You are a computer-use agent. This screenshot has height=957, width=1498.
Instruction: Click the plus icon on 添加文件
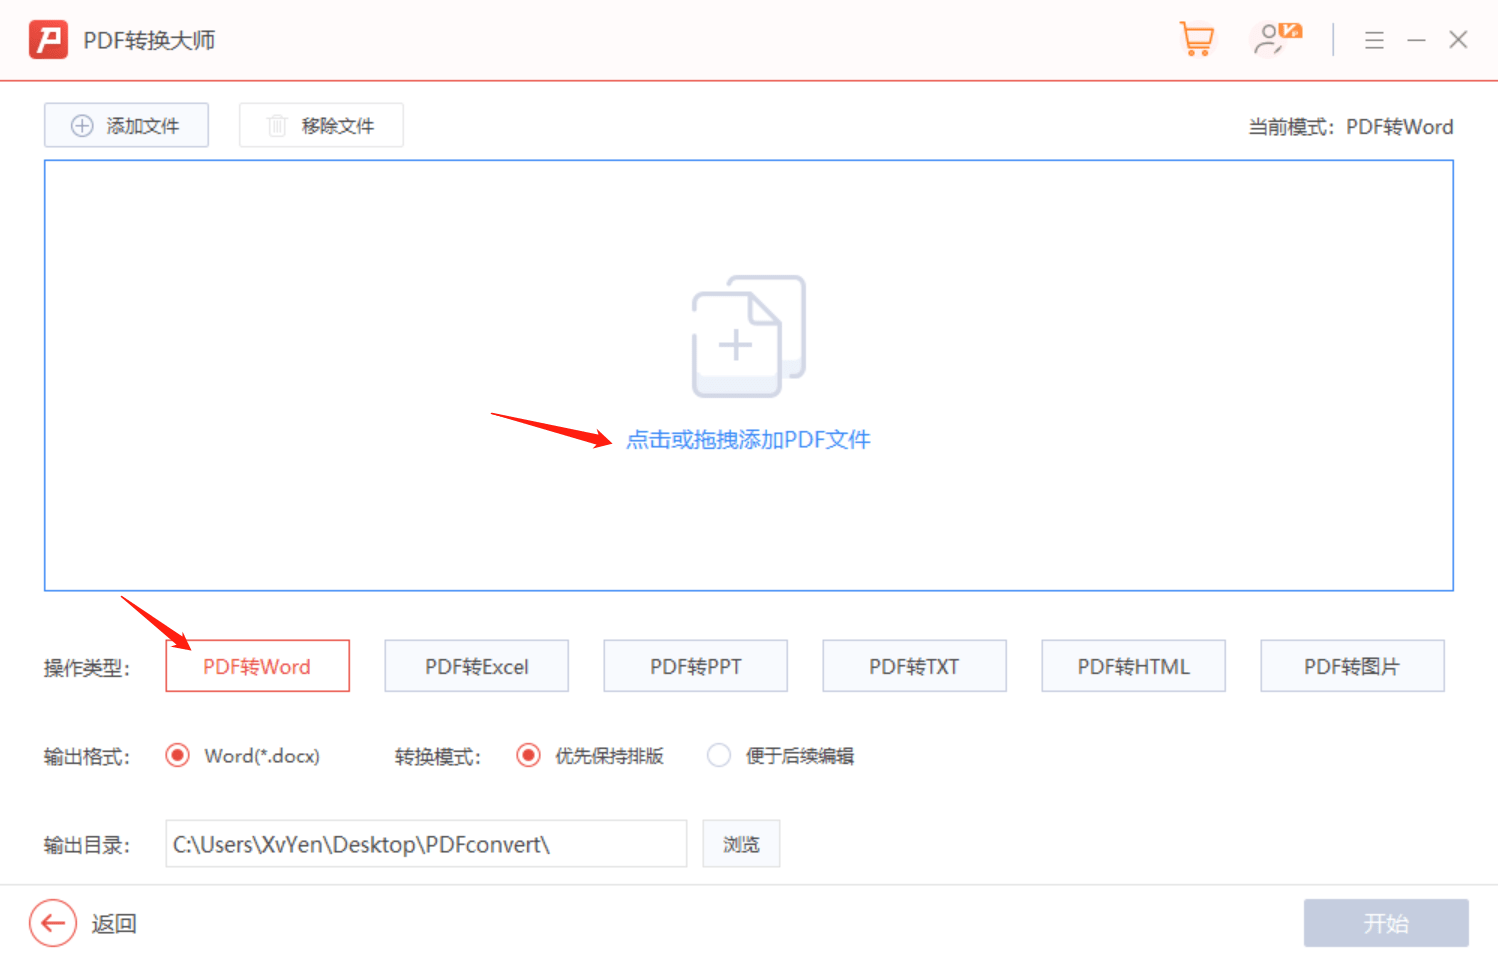point(82,126)
